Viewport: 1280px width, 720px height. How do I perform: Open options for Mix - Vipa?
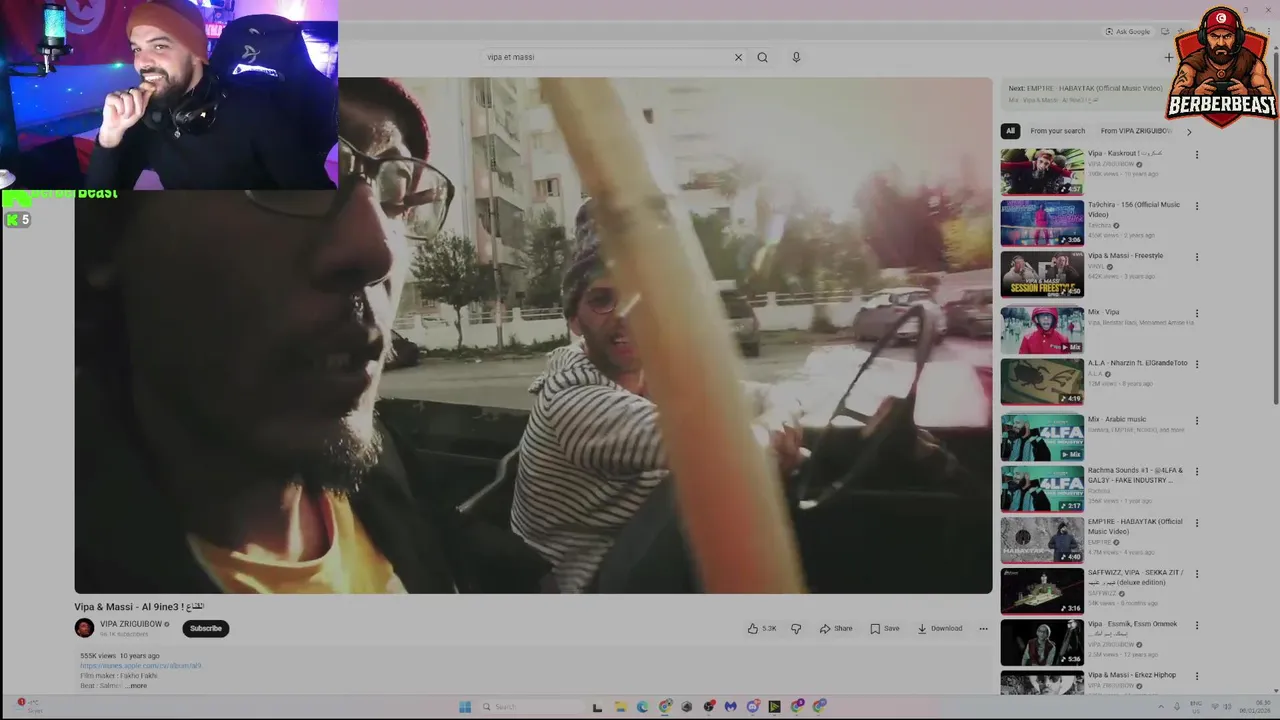click(x=1196, y=313)
